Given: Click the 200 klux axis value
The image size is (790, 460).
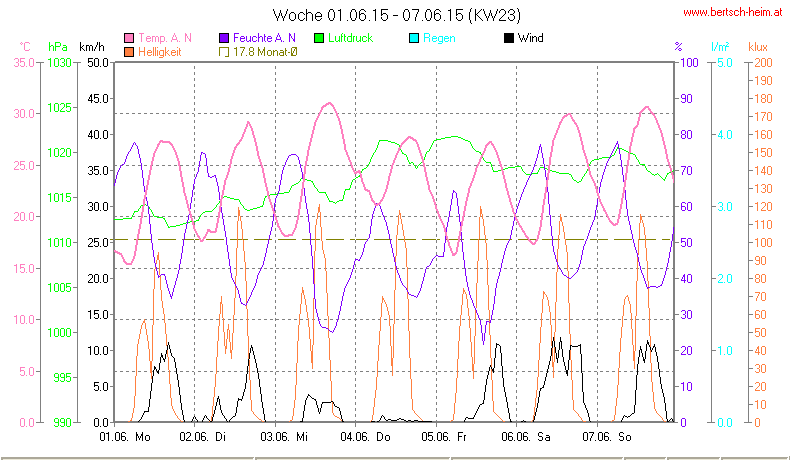Looking at the screenshot, I should [763, 62].
